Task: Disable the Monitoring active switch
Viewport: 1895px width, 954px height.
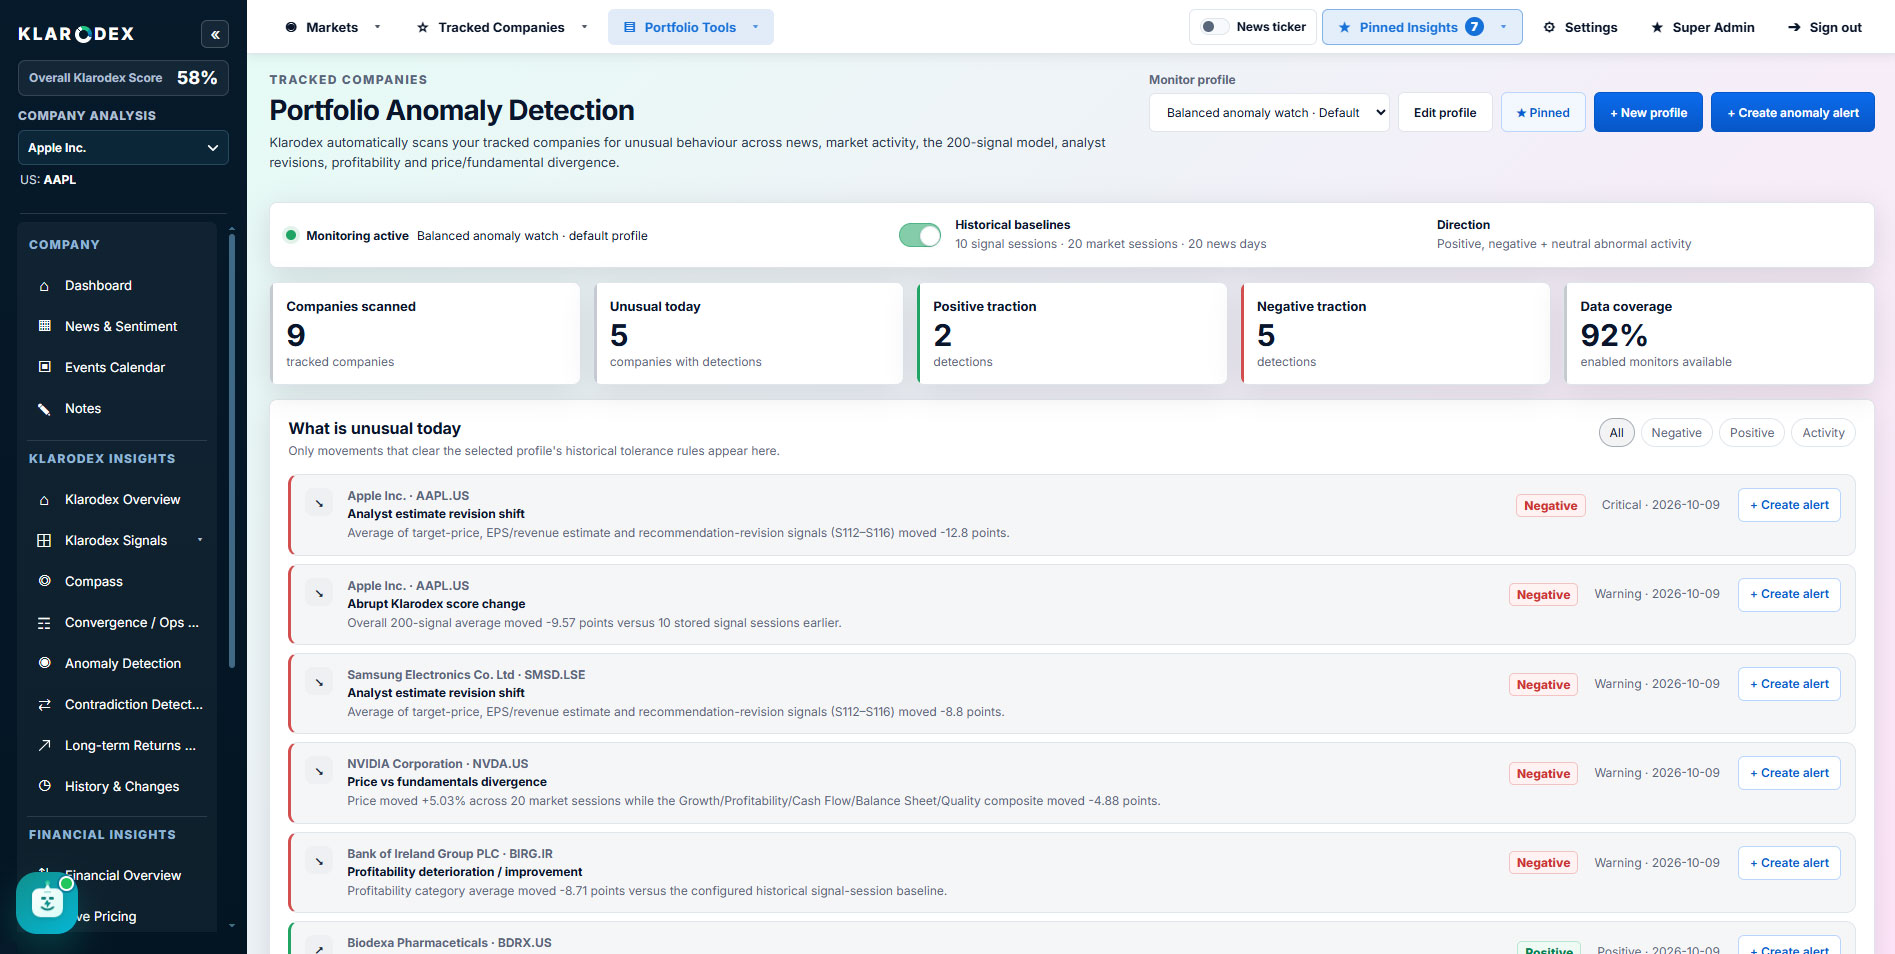Action: (920, 235)
